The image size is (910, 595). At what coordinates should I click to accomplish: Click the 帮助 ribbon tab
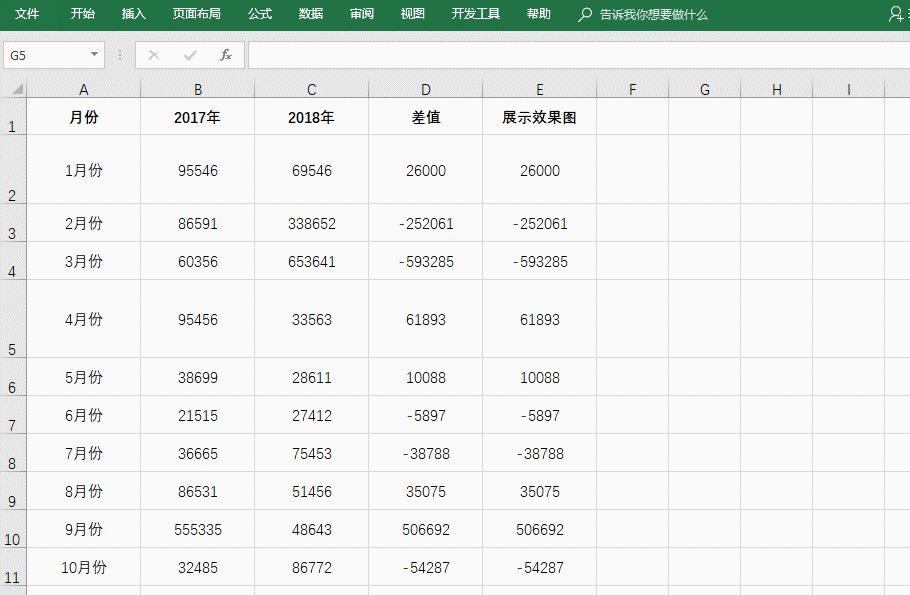pos(538,15)
